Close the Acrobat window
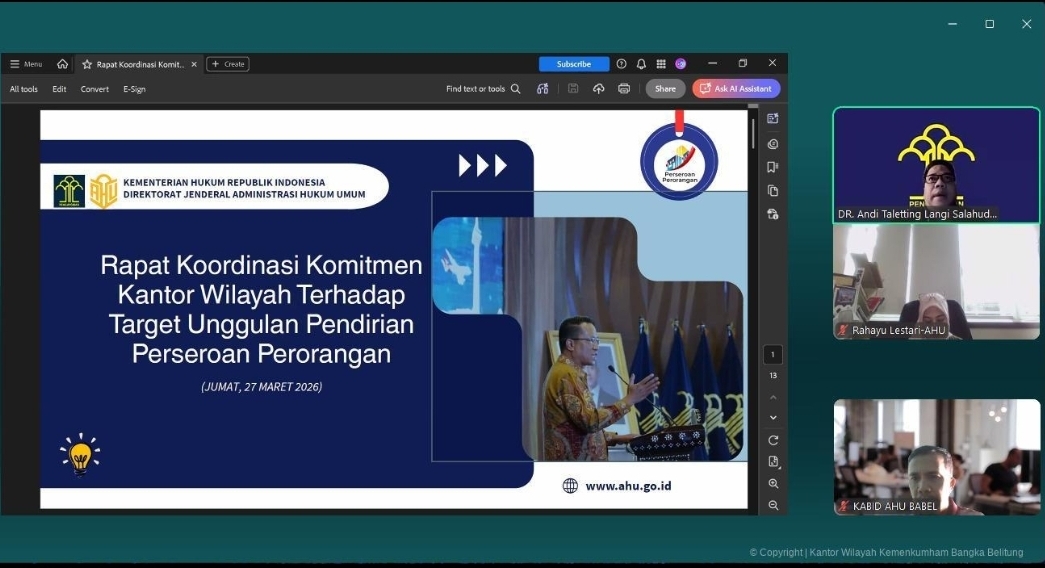Screen dimensions: 1045x568 (772, 63)
